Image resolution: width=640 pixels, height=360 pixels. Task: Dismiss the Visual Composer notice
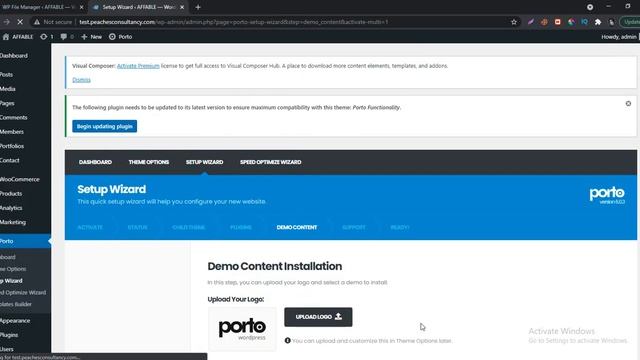pyautogui.click(x=81, y=80)
